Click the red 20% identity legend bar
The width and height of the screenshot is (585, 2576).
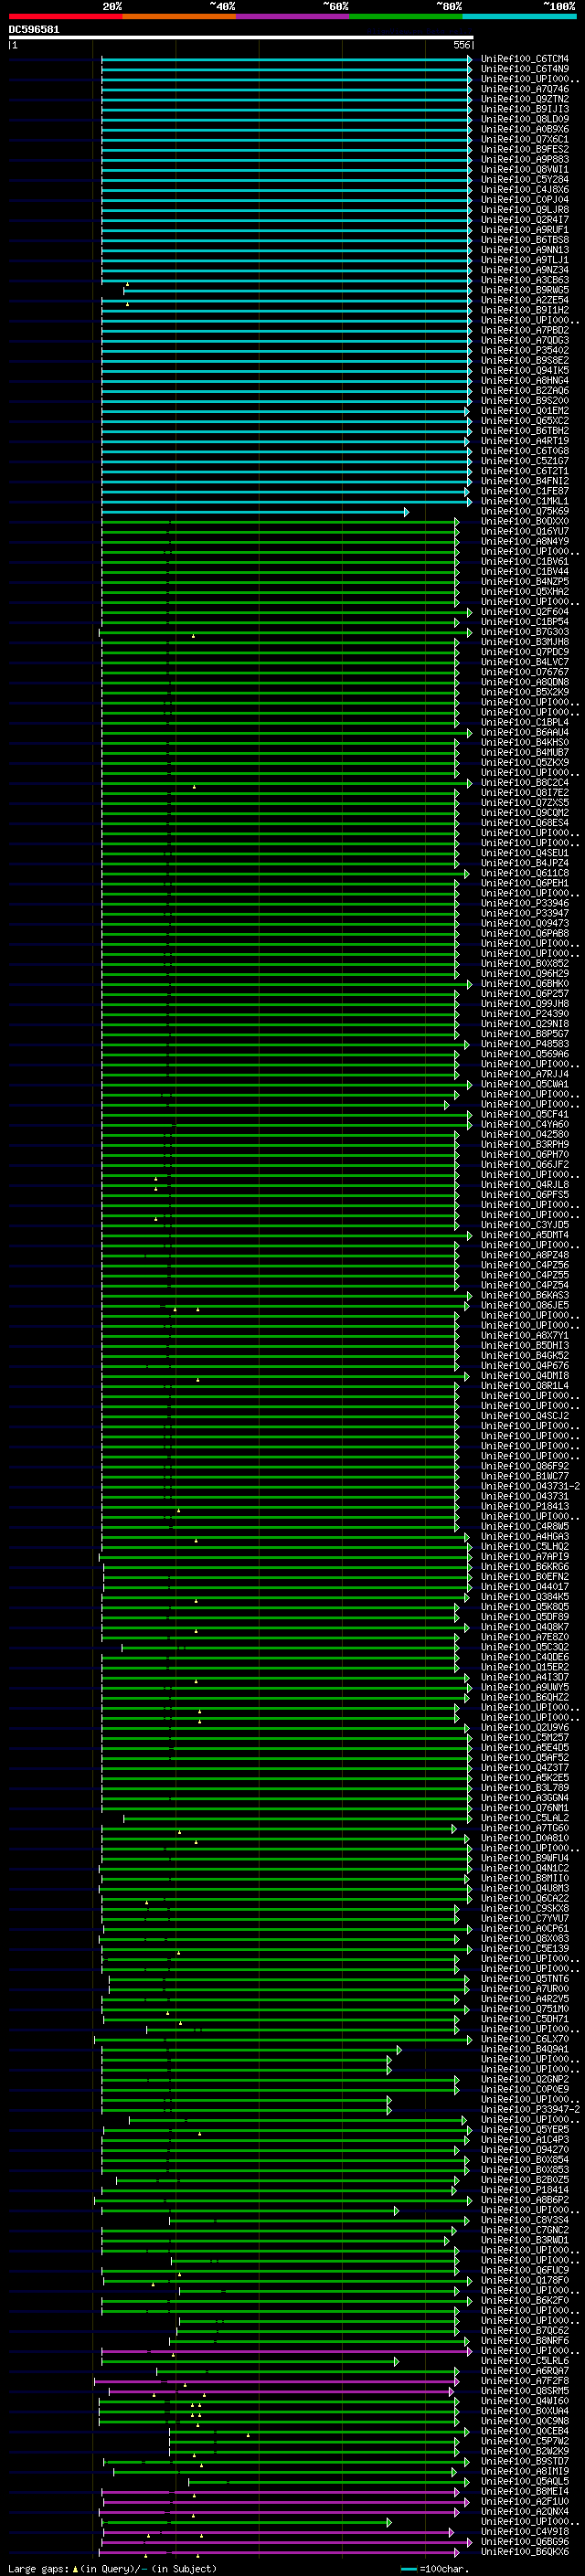pos(65,16)
